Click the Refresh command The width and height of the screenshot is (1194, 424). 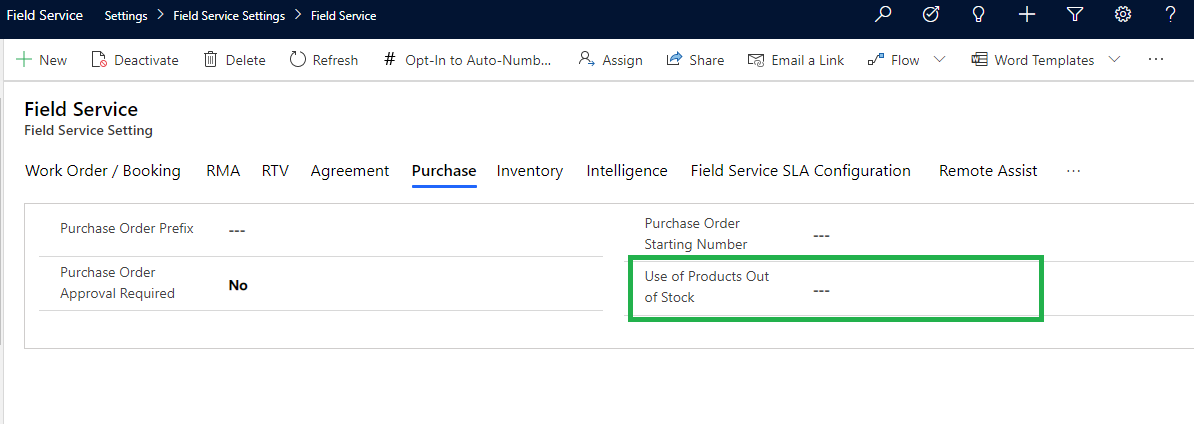click(x=323, y=60)
